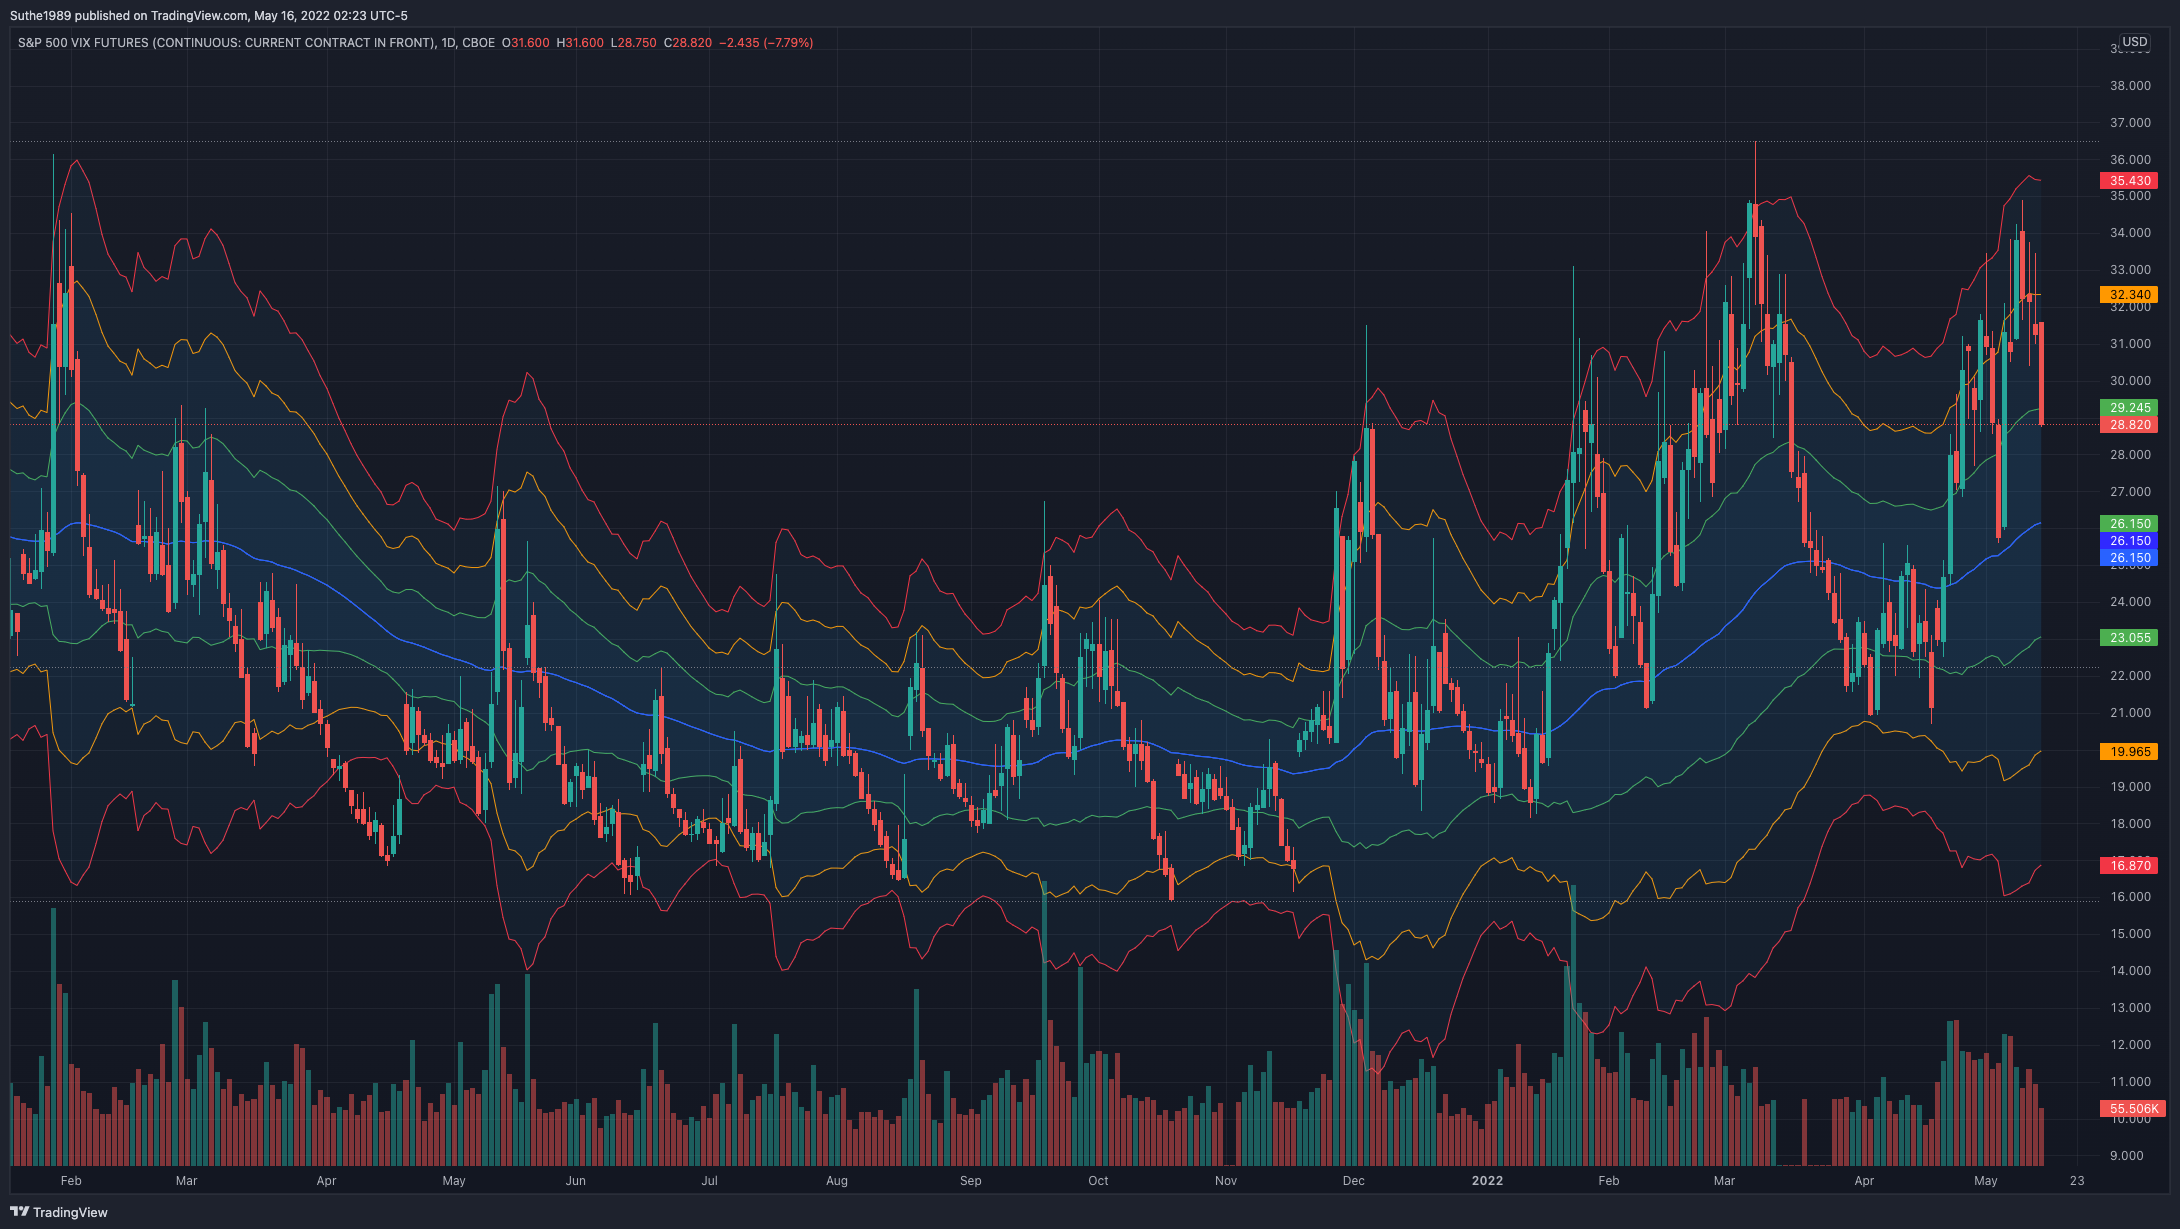Select the Dec label on time axis
Image resolution: width=2180 pixels, height=1229 pixels.
point(1353,1181)
